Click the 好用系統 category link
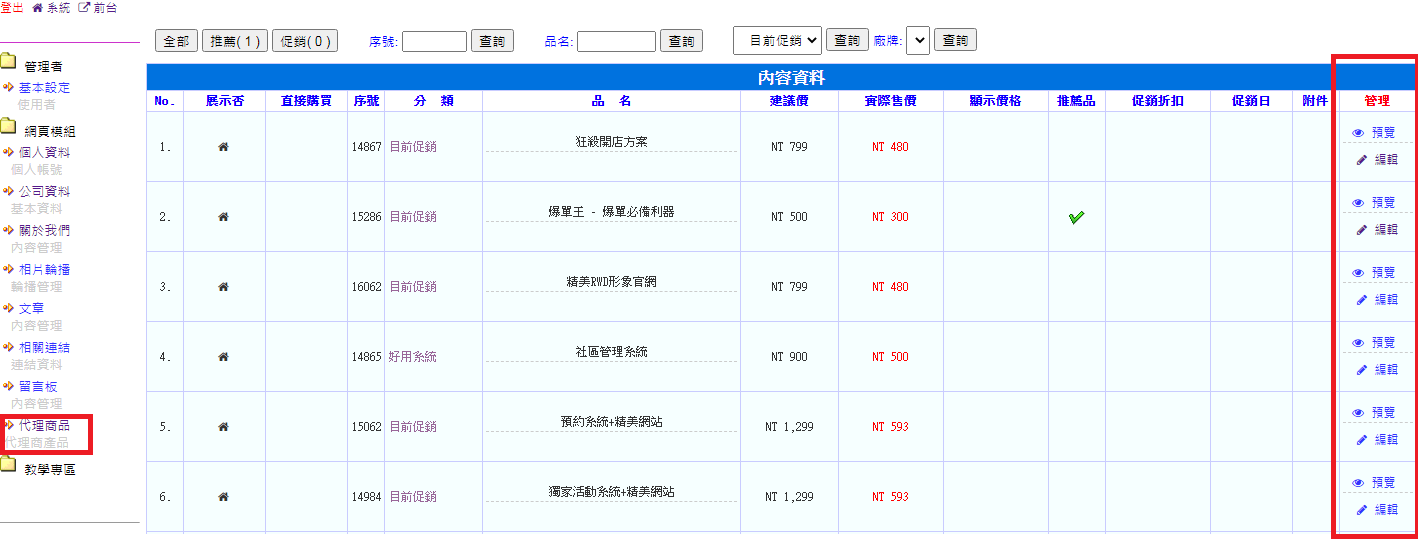Image resolution: width=1418 pixels, height=552 pixels. [413, 357]
